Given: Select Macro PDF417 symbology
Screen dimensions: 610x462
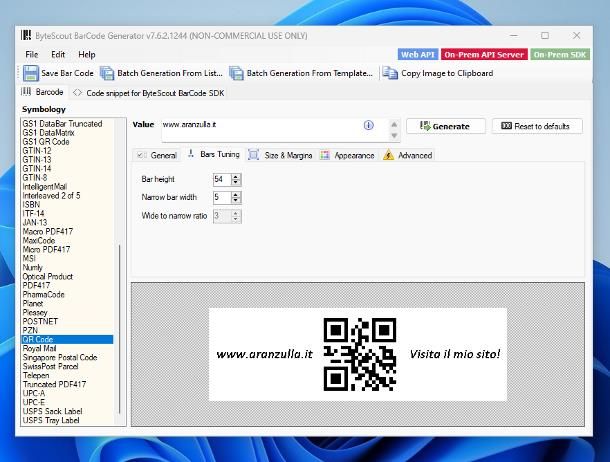Looking at the screenshot, I should (x=47, y=231).
